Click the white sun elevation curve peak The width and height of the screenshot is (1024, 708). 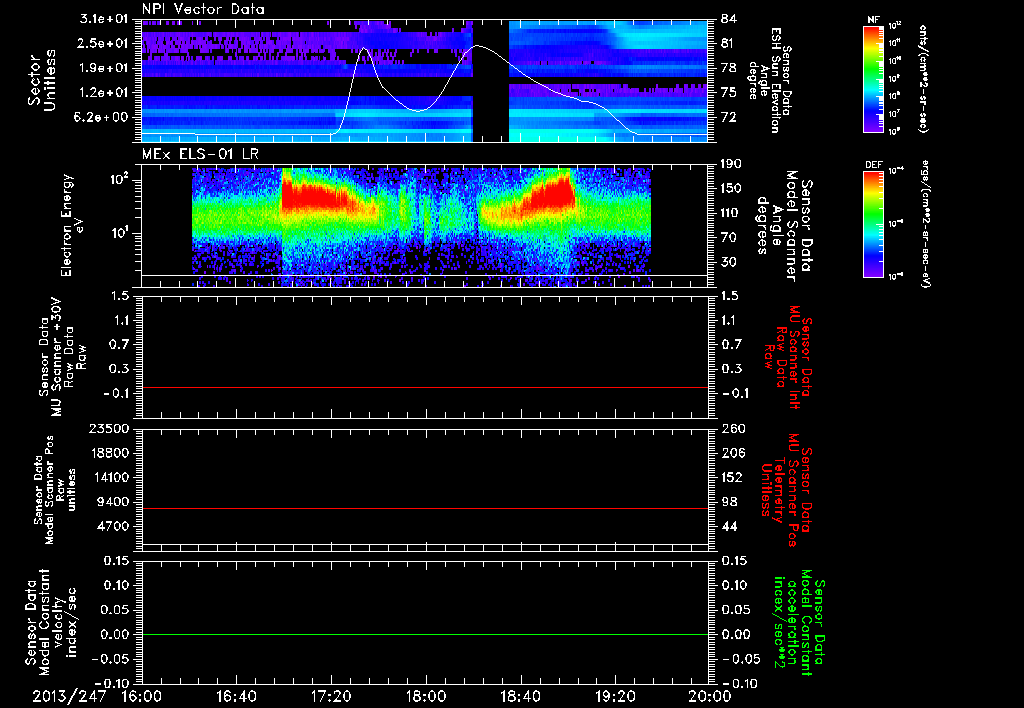pyautogui.click(x=477, y=46)
